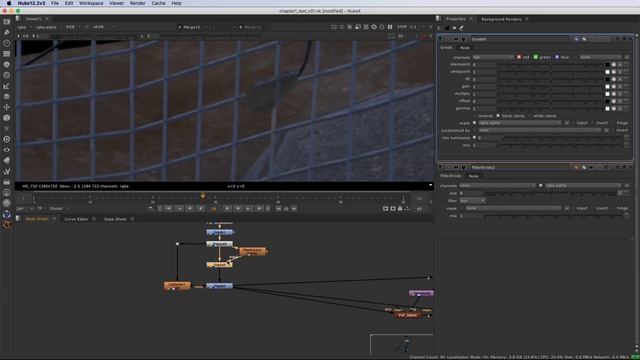640x360 pixels.
Task: Open the Node tab in Grade panel
Action: [465, 48]
